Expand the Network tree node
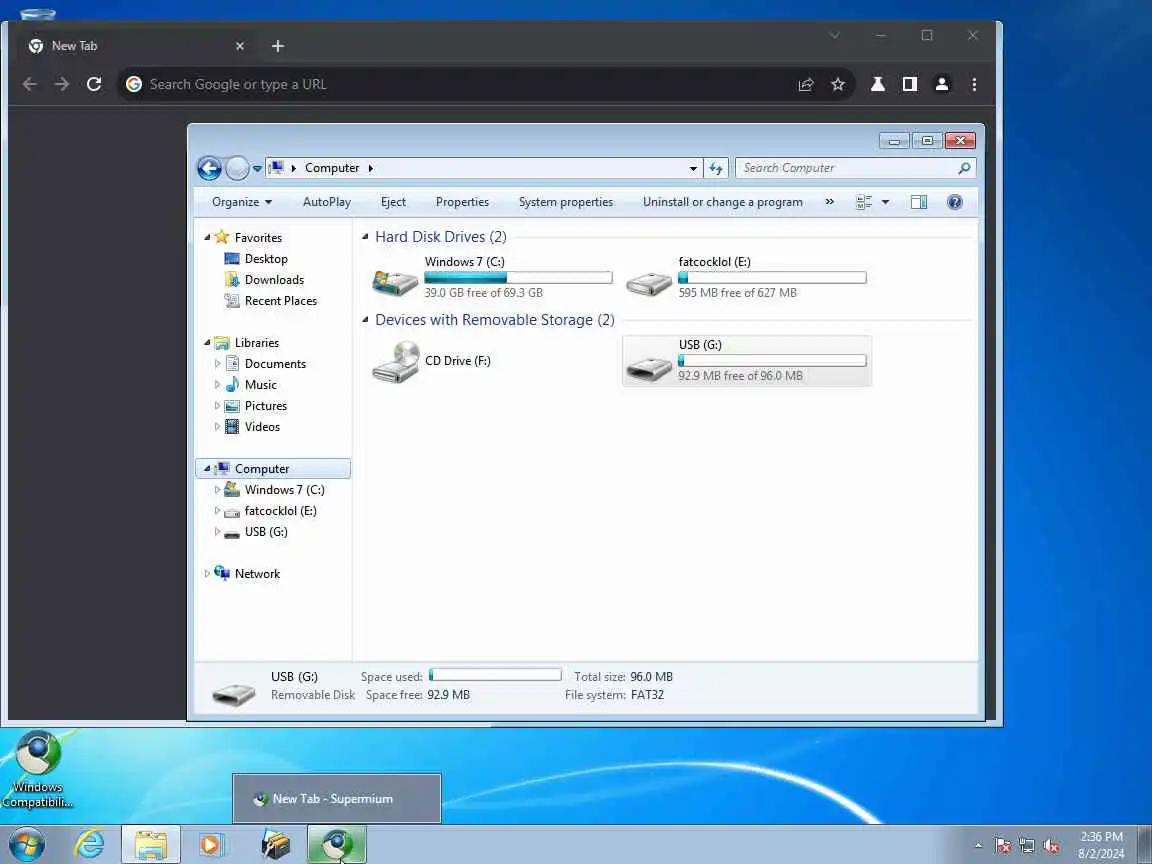The image size is (1152, 864). tap(207, 574)
